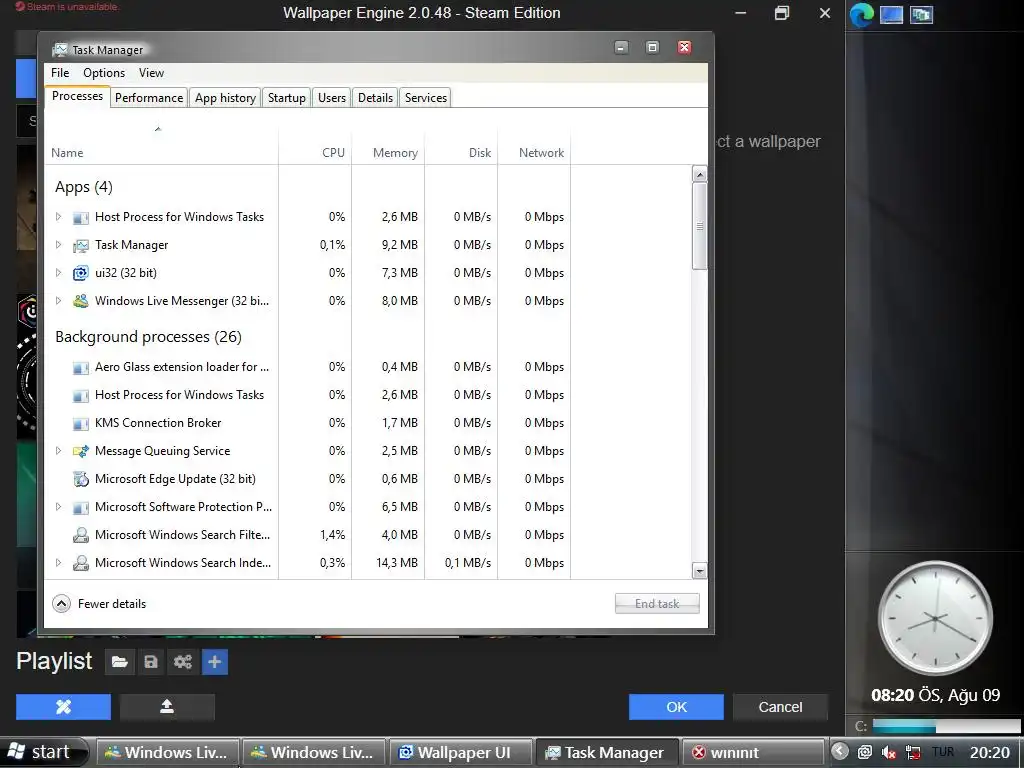This screenshot has width=1024, height=768.
Task: Click the upload arrow button below Playlist
Action: coord(167,707)
